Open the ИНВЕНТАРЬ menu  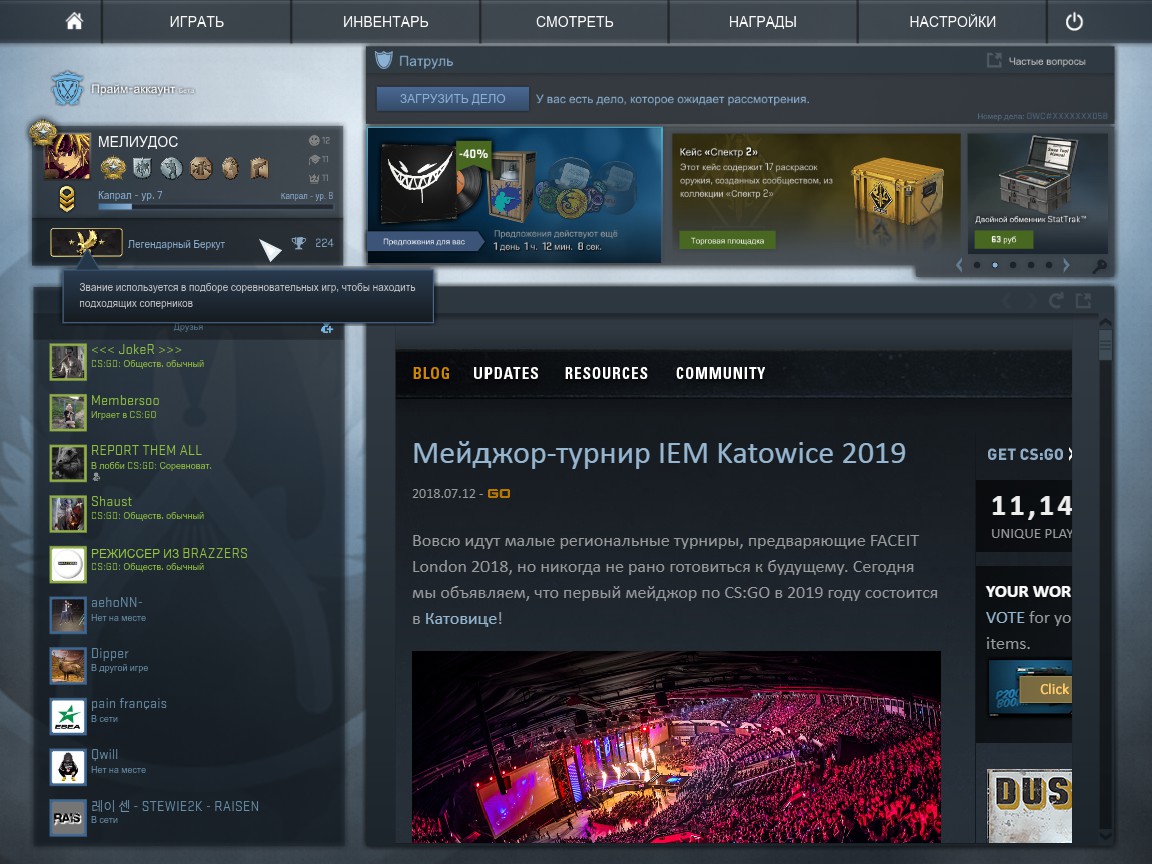(x=386, y=21)
